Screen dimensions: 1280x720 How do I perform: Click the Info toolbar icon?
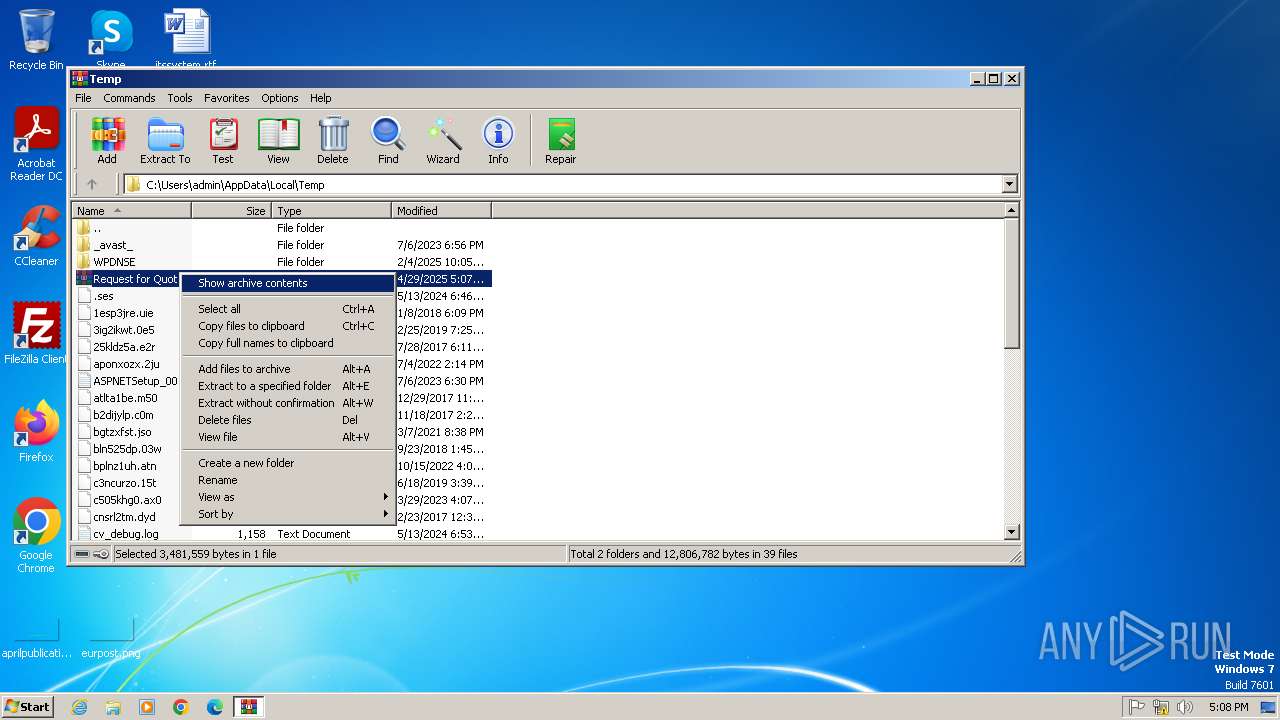498,141
